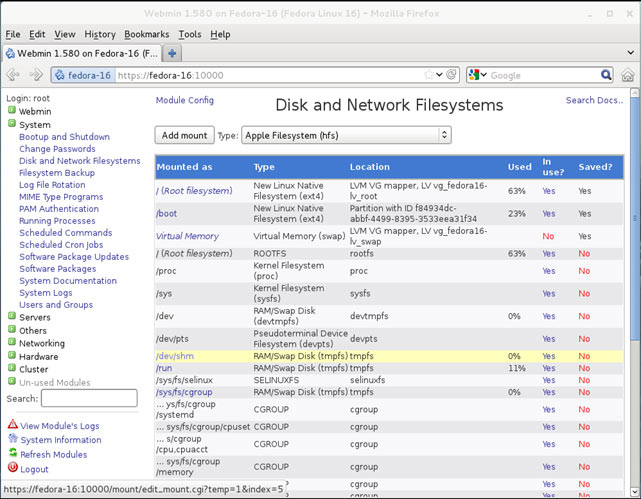Open the Edit menu
This screenshot has width=641, height=499.
coord(37,34)
